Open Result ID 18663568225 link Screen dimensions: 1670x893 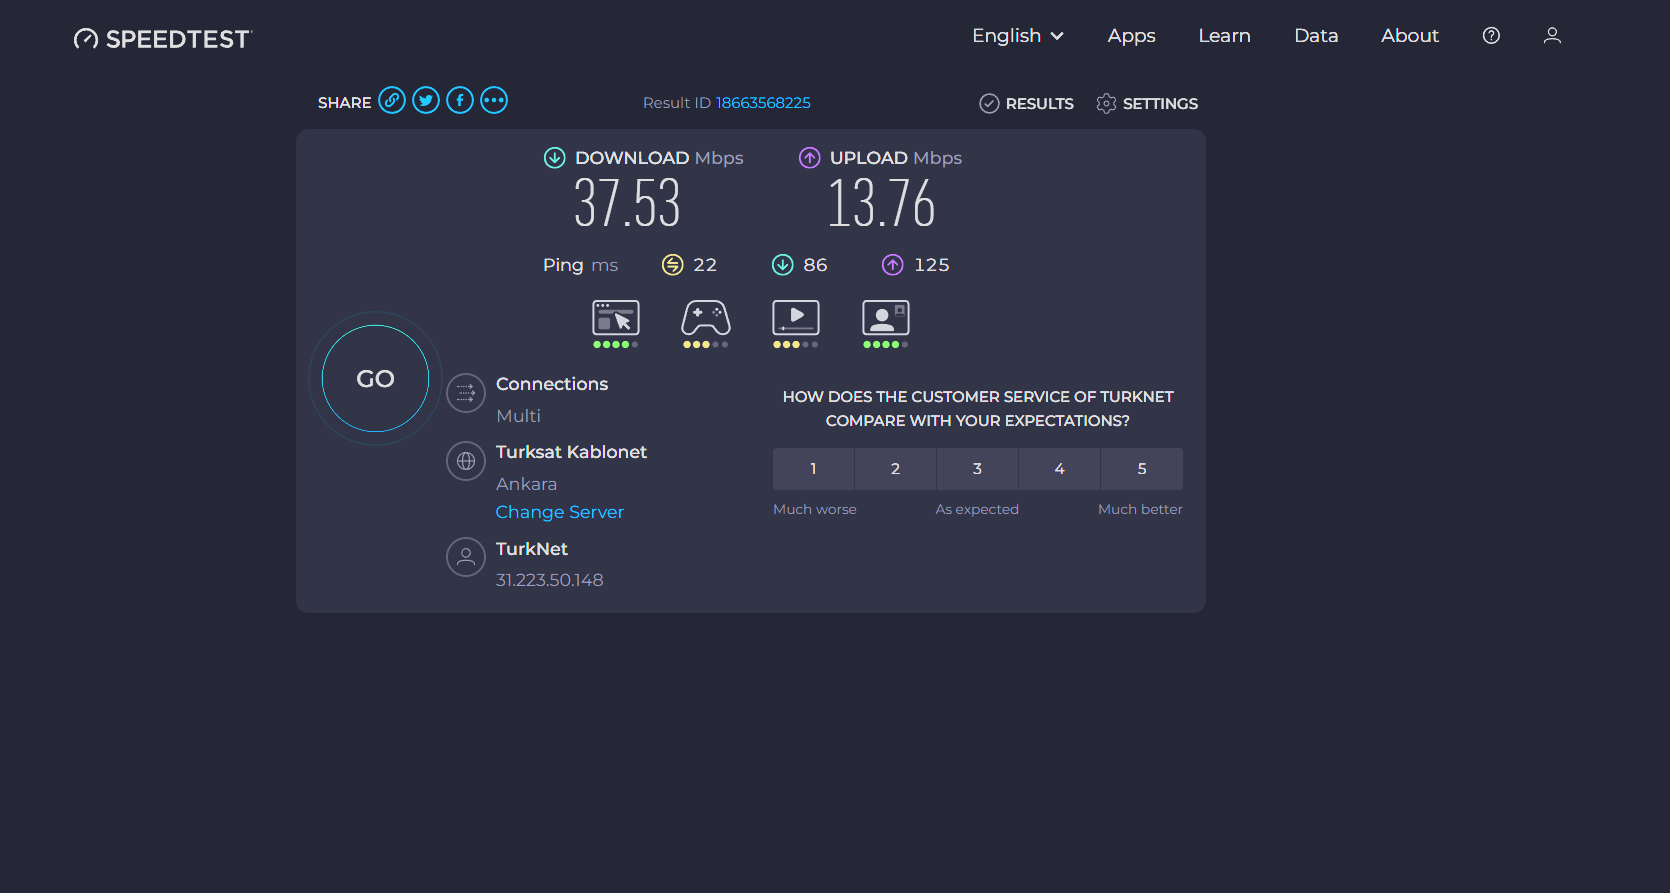(x=763, y=103)
